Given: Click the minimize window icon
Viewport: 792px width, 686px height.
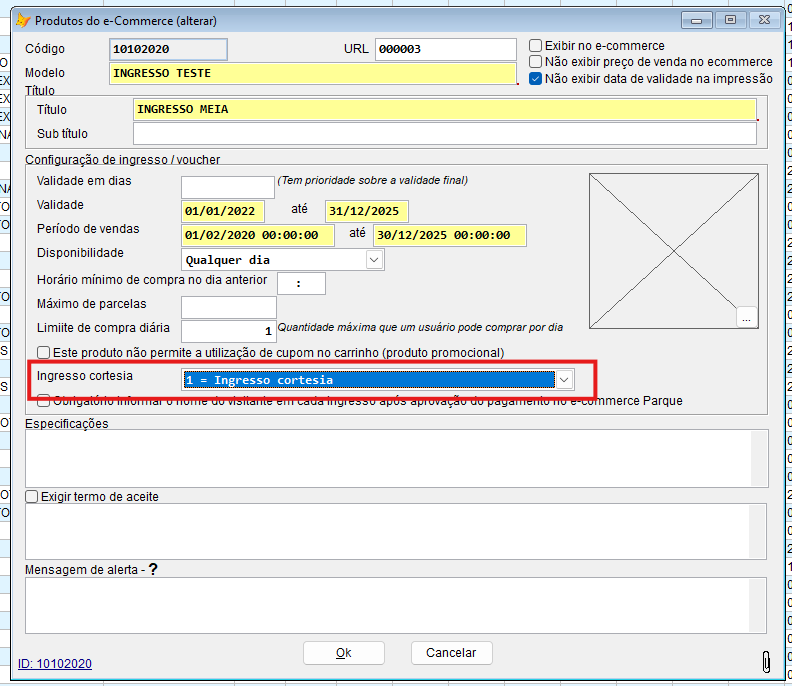Looking at the screenshot, I should pyautogui.click(x=697, y=20).
